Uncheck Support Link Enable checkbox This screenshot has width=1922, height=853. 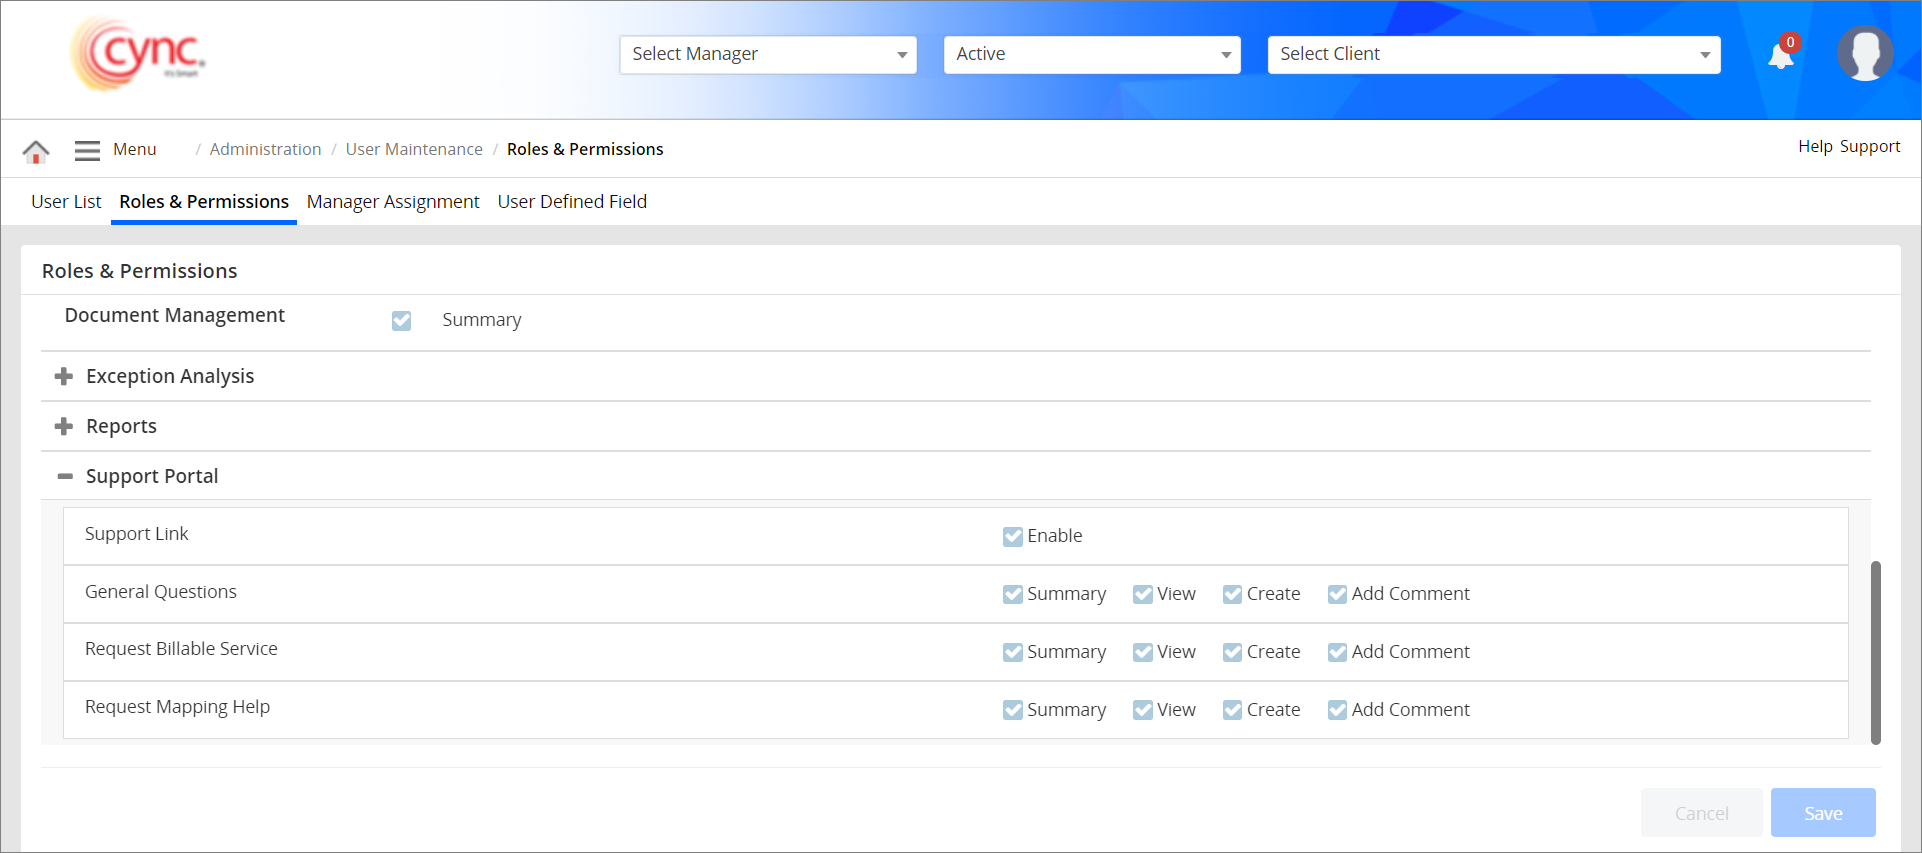coord(1012,536)
